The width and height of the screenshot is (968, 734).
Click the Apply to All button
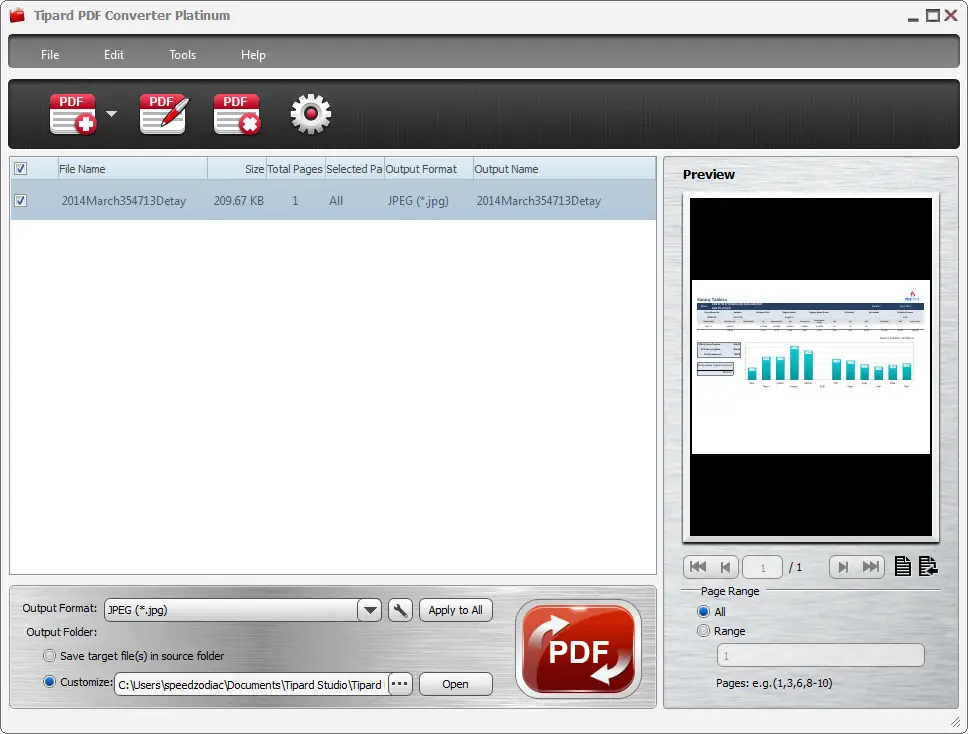click(456, 610)
